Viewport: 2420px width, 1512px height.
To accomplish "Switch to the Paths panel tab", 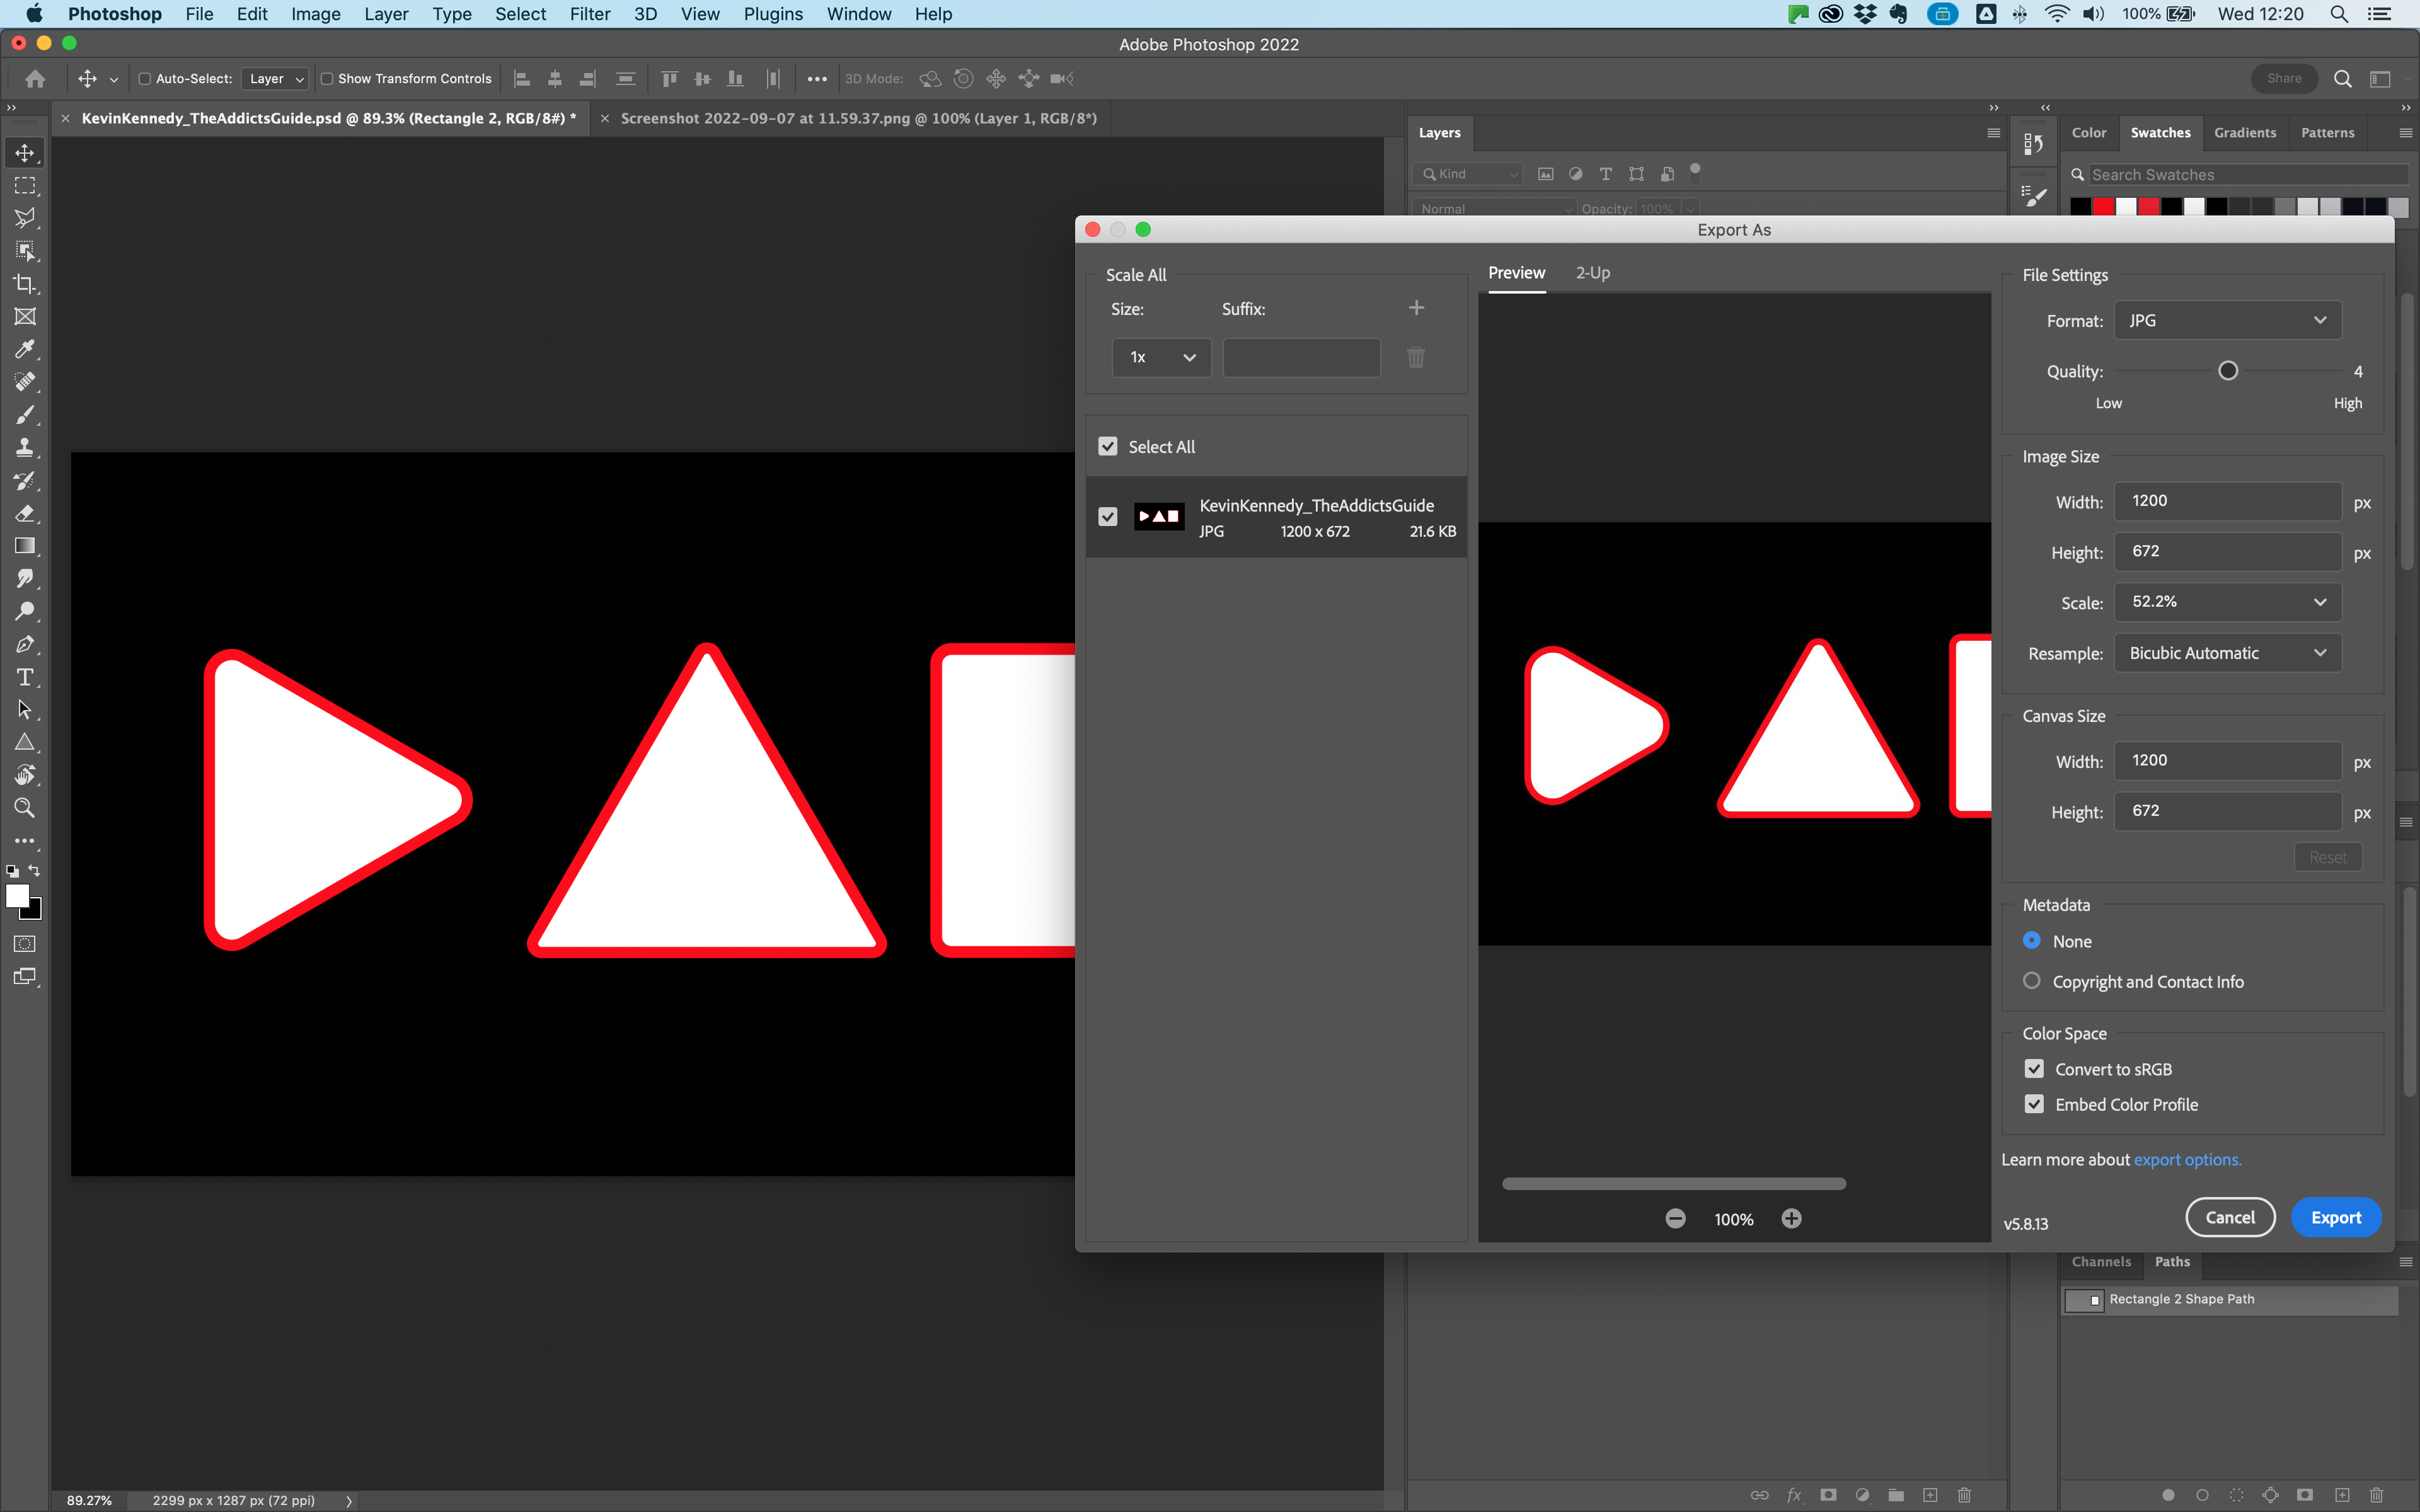I will tap(2172, 1262).
